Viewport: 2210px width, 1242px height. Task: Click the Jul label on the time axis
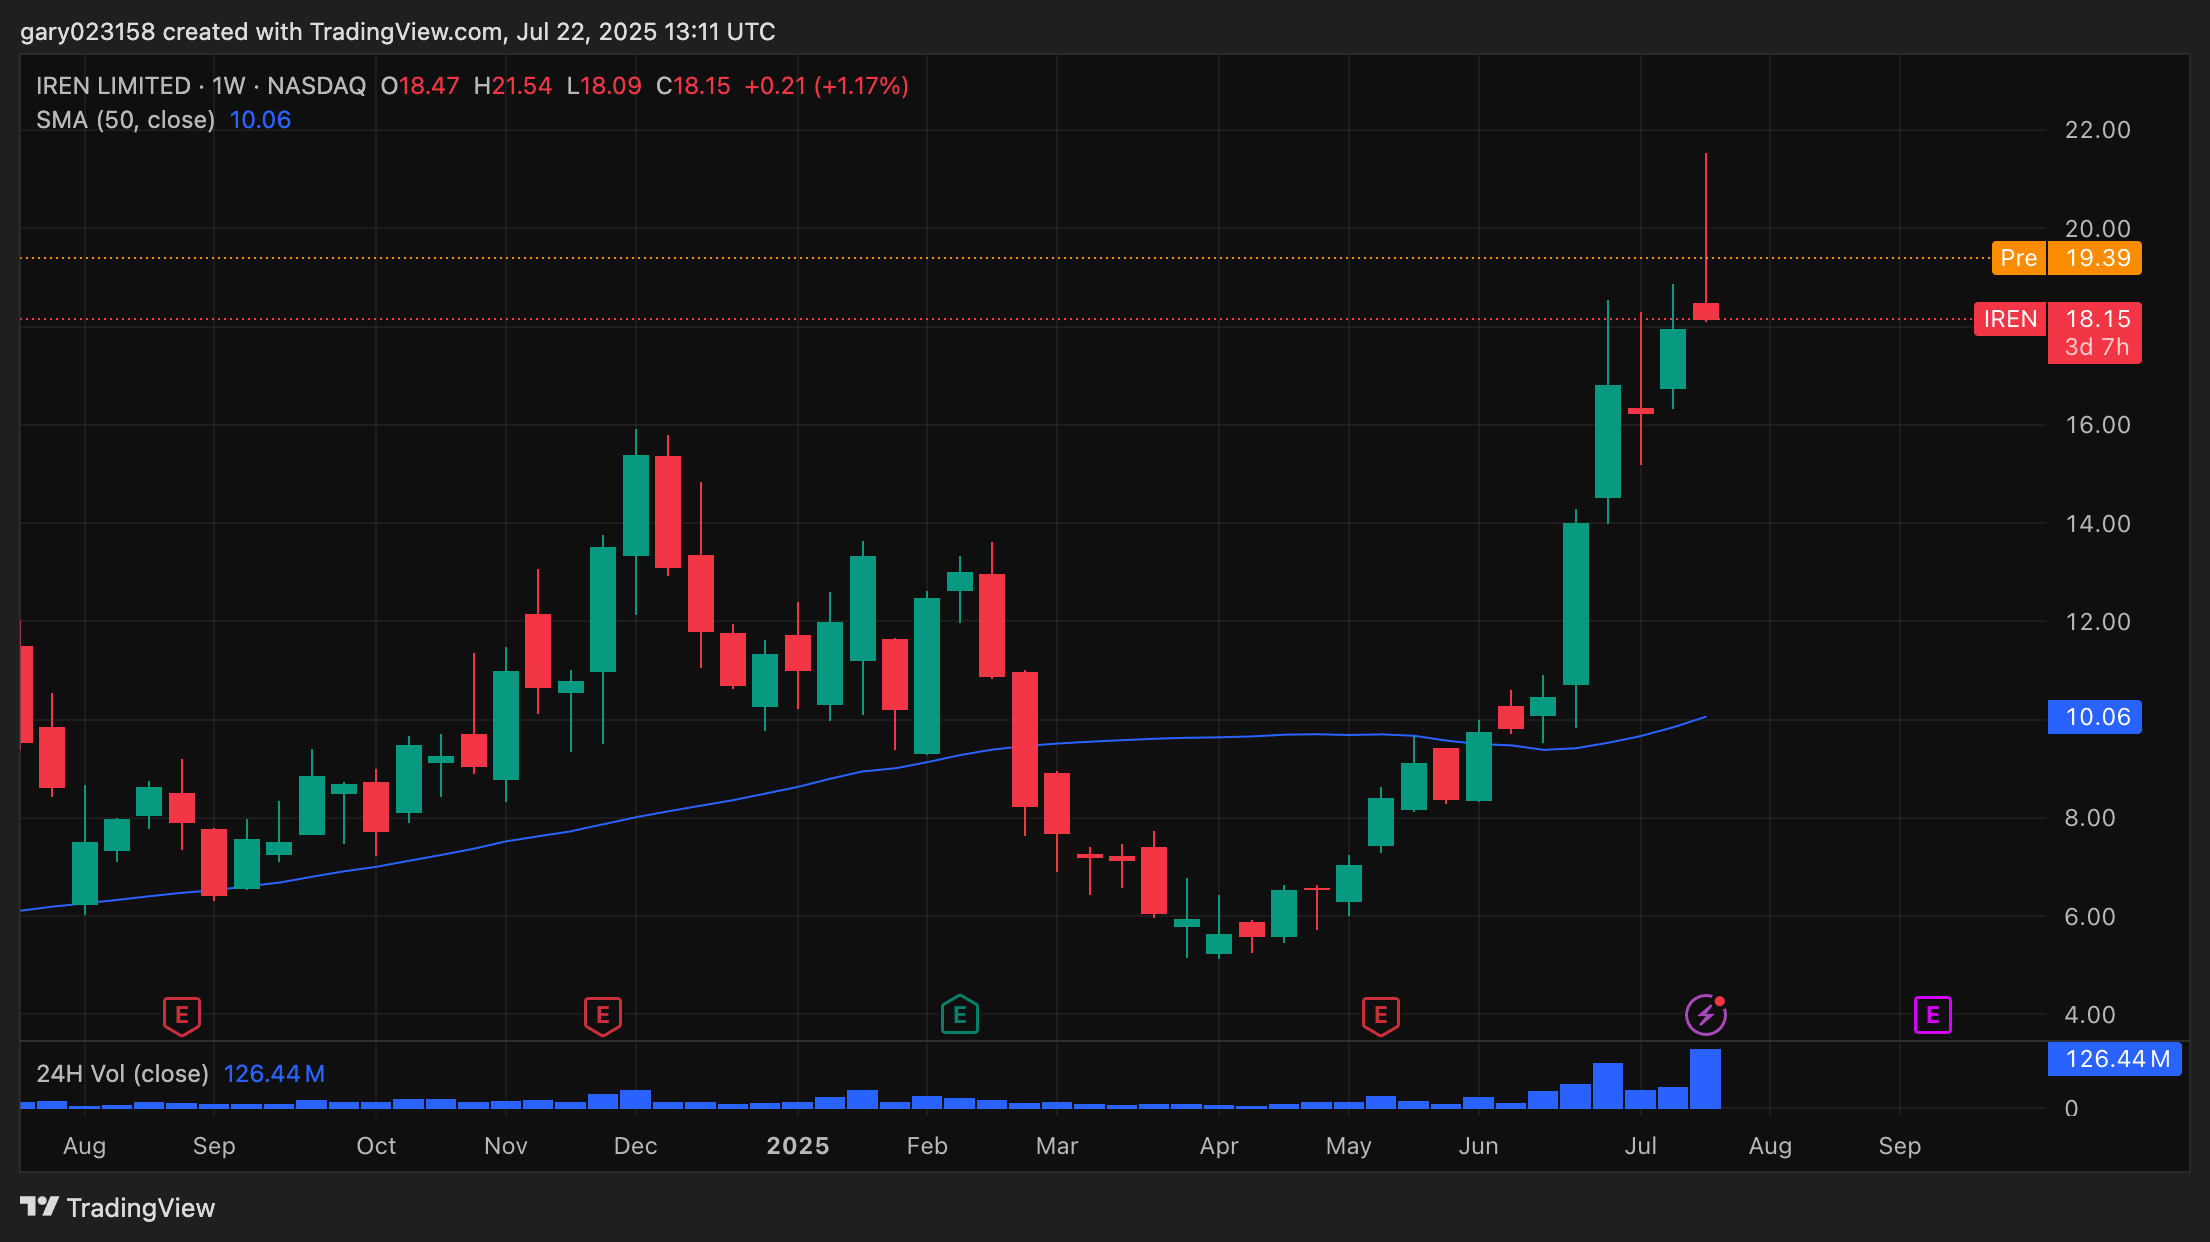click(1641, 1146)
